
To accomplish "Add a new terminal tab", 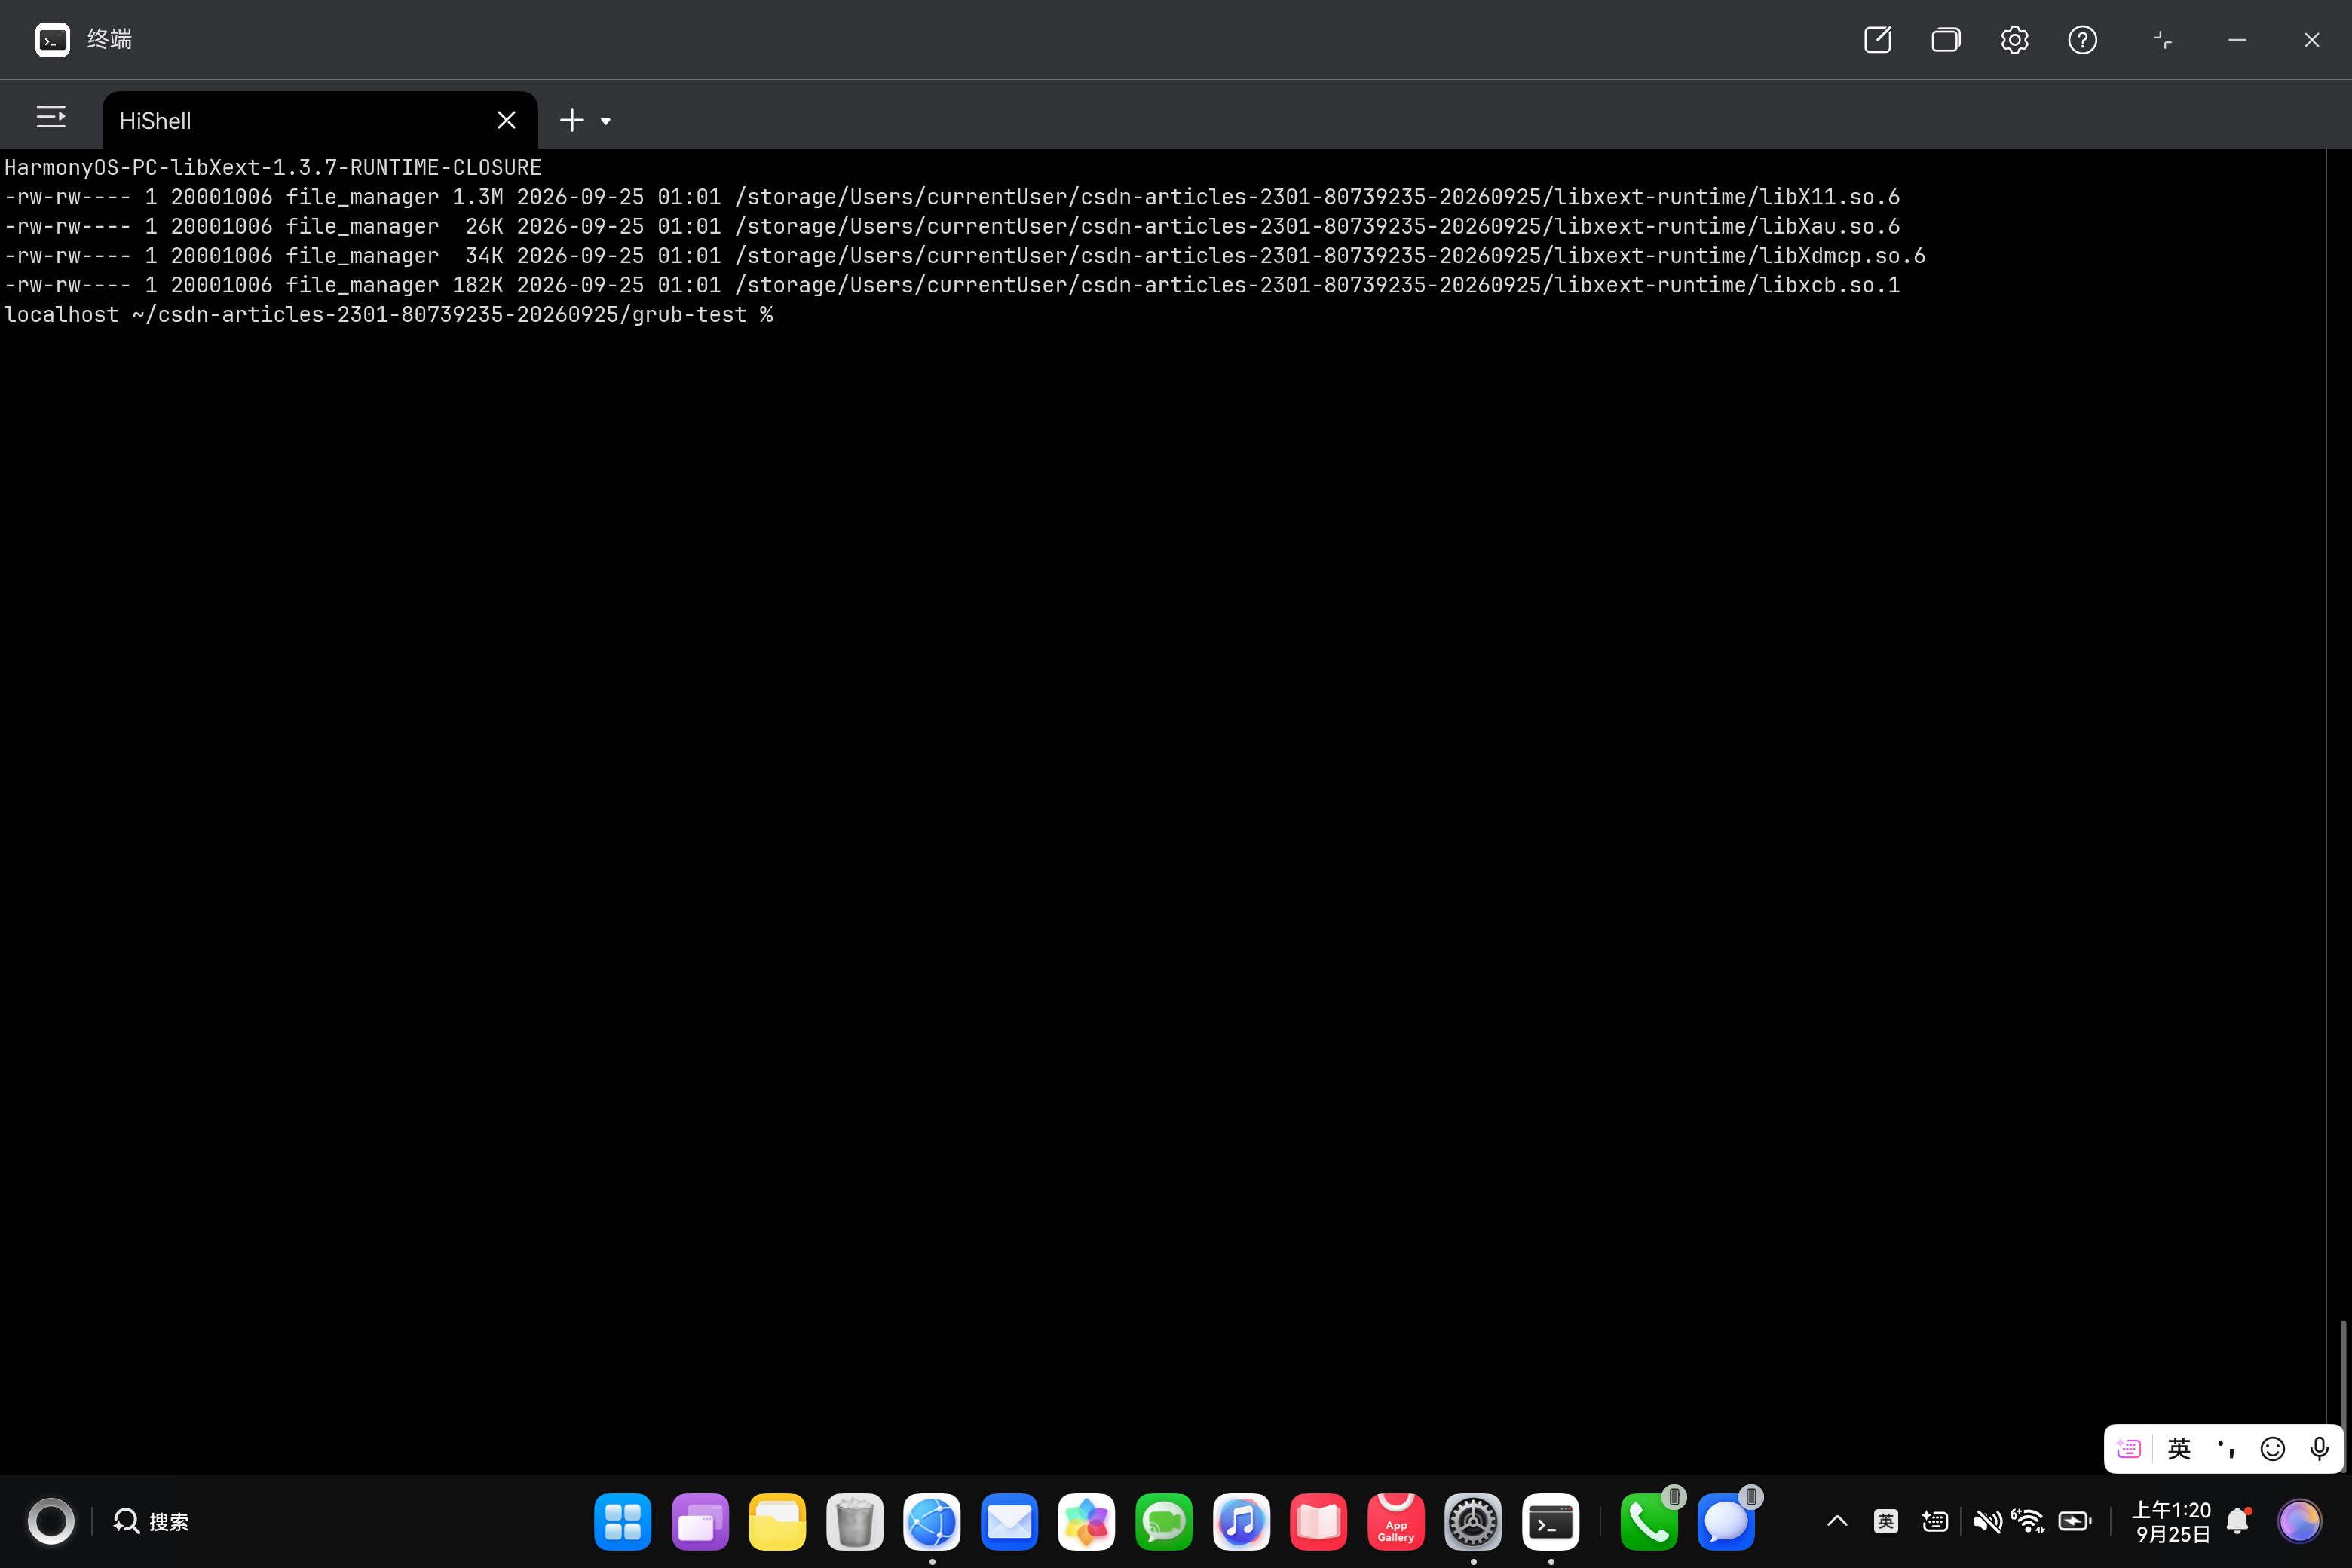I will click(x=571, y=120).
